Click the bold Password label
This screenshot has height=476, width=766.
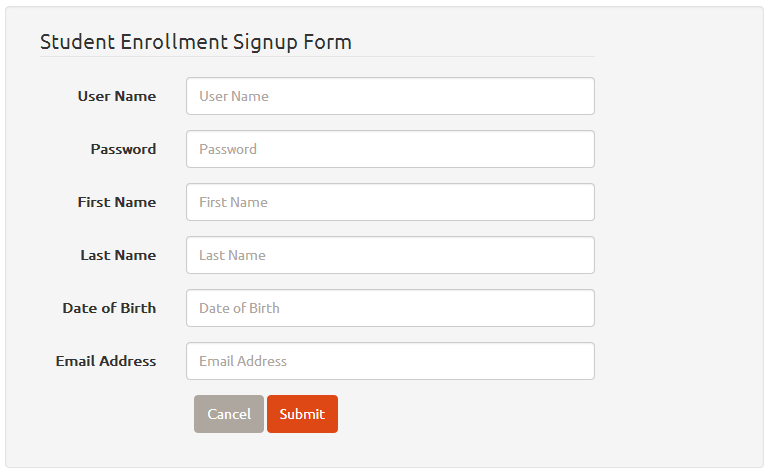pos(123,149)
